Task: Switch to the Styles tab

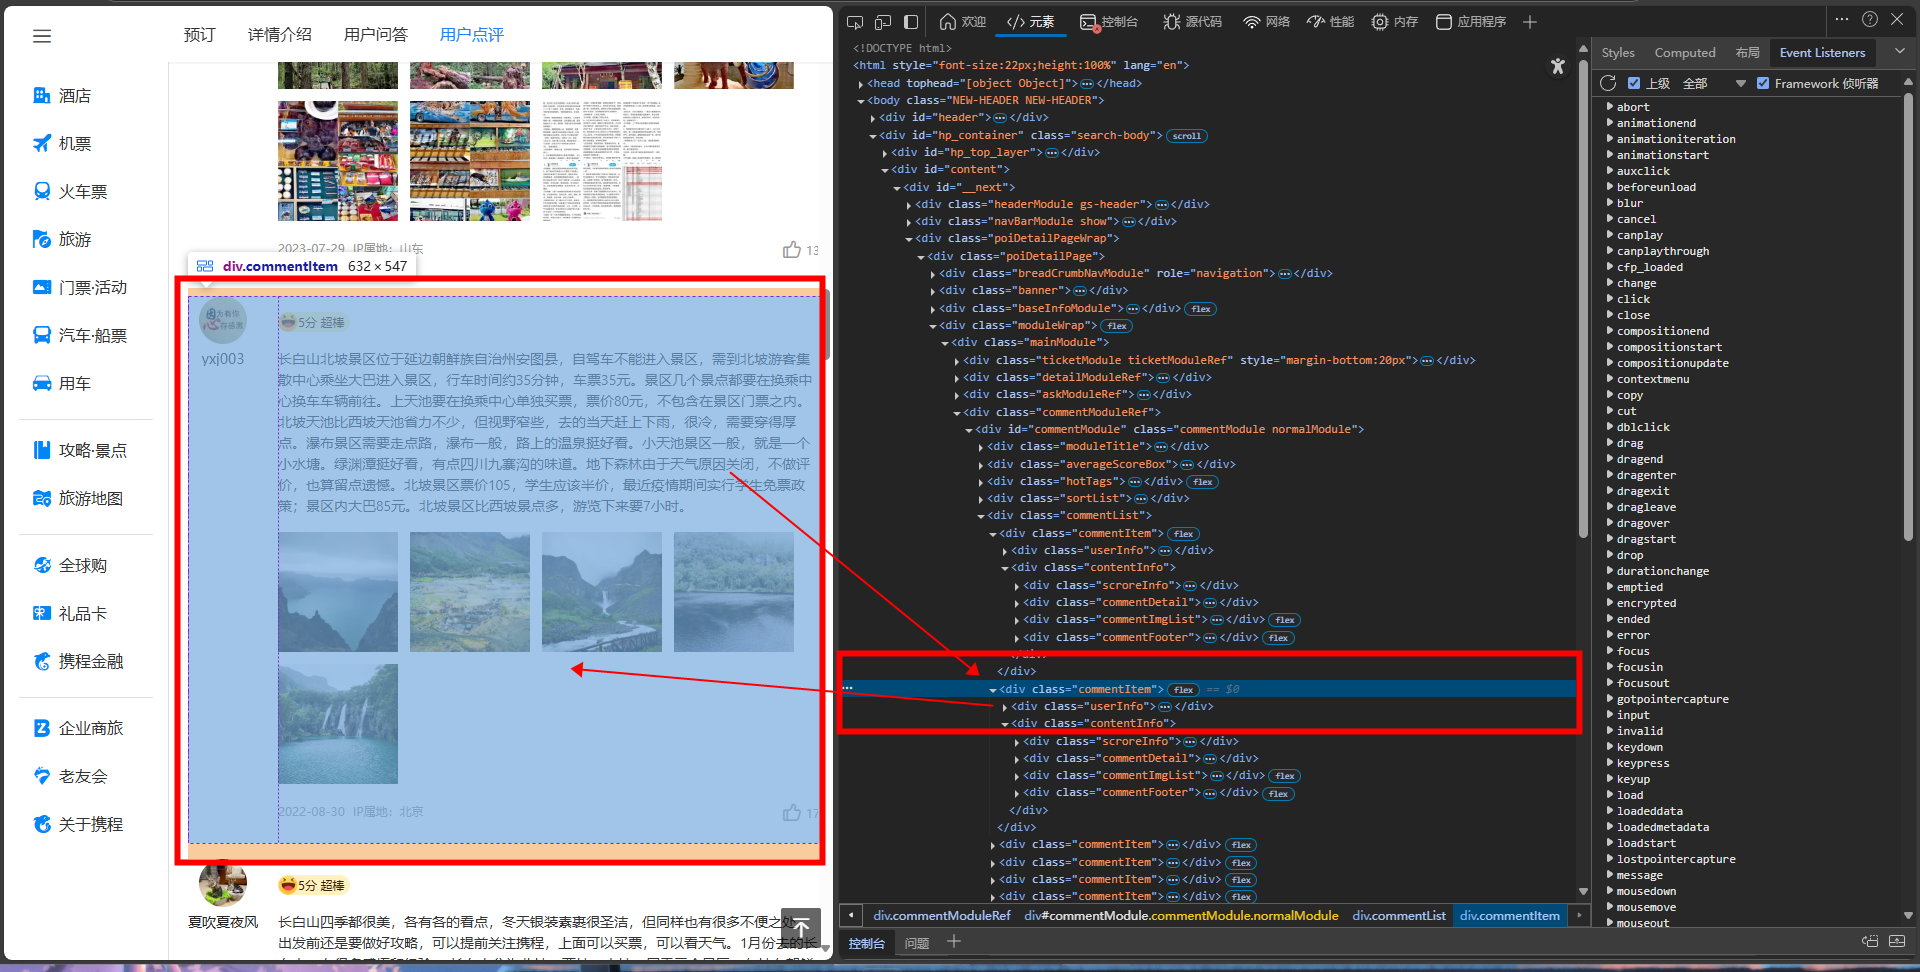Action: (1618, 53)
